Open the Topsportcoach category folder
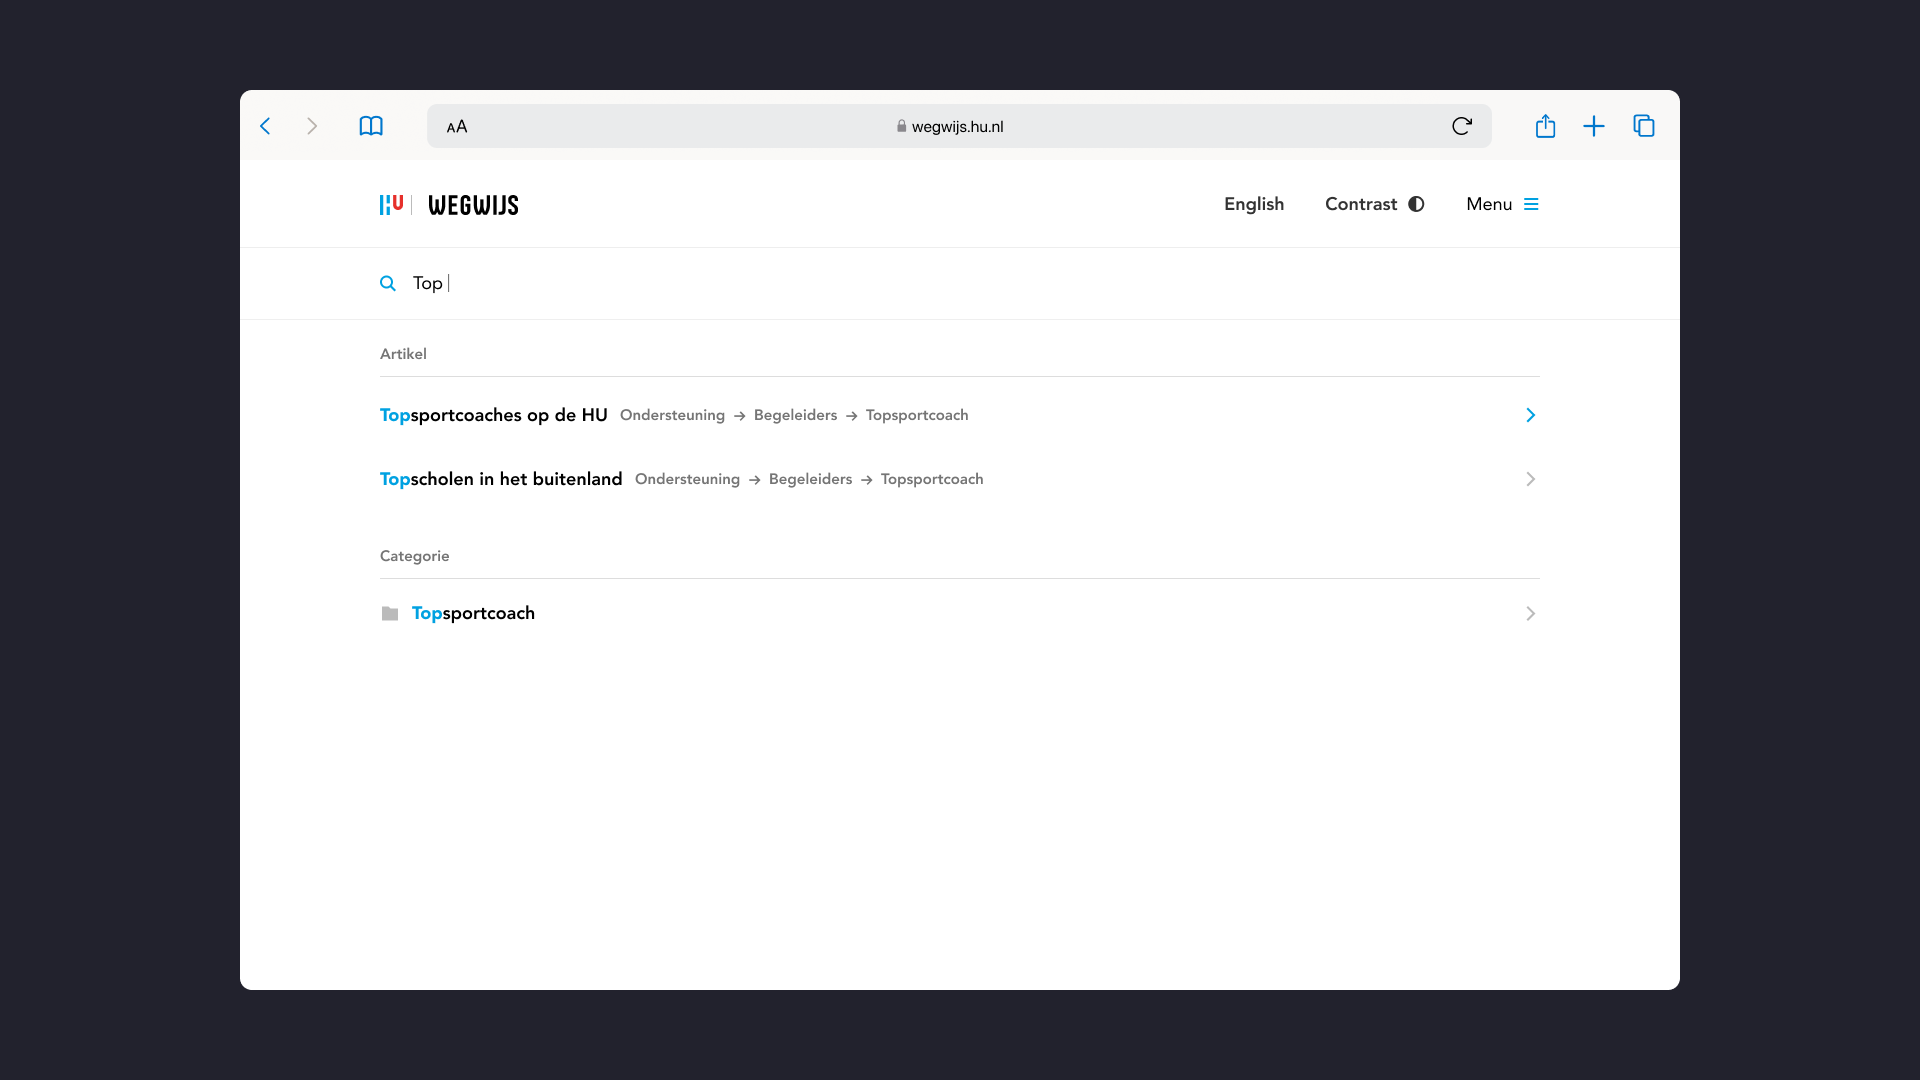This screenshot has width=1920, height=1080. 473,614
